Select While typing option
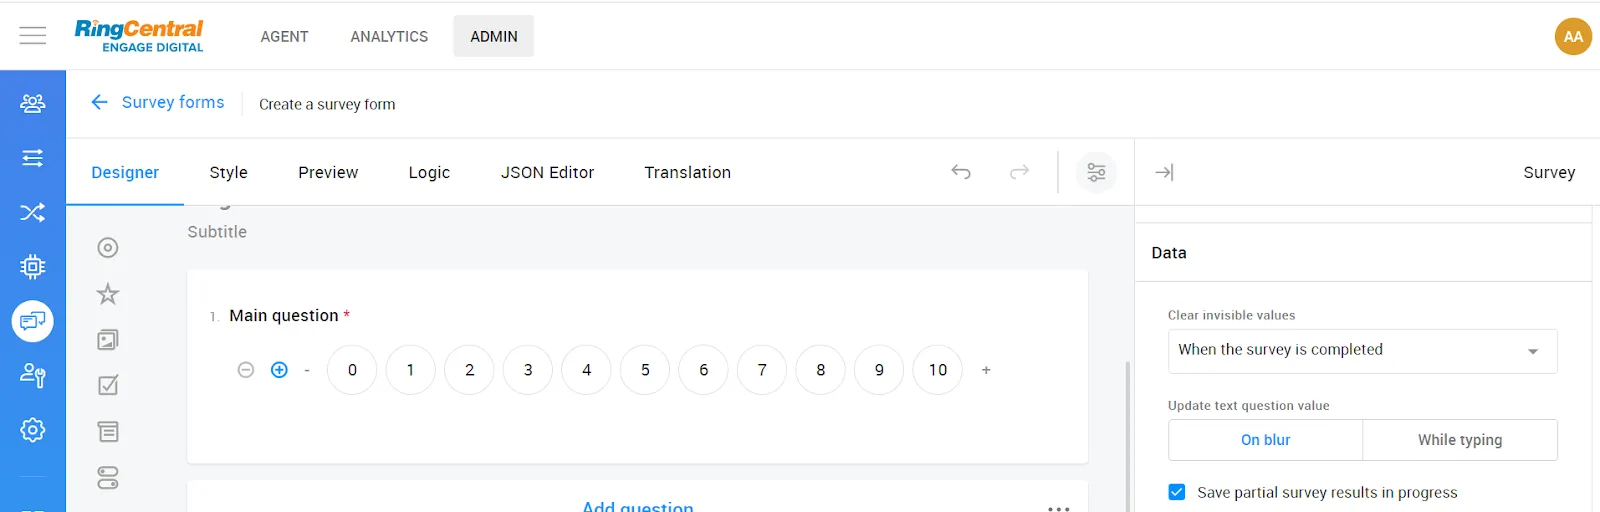1600x512 pixels. point(1459,440)
